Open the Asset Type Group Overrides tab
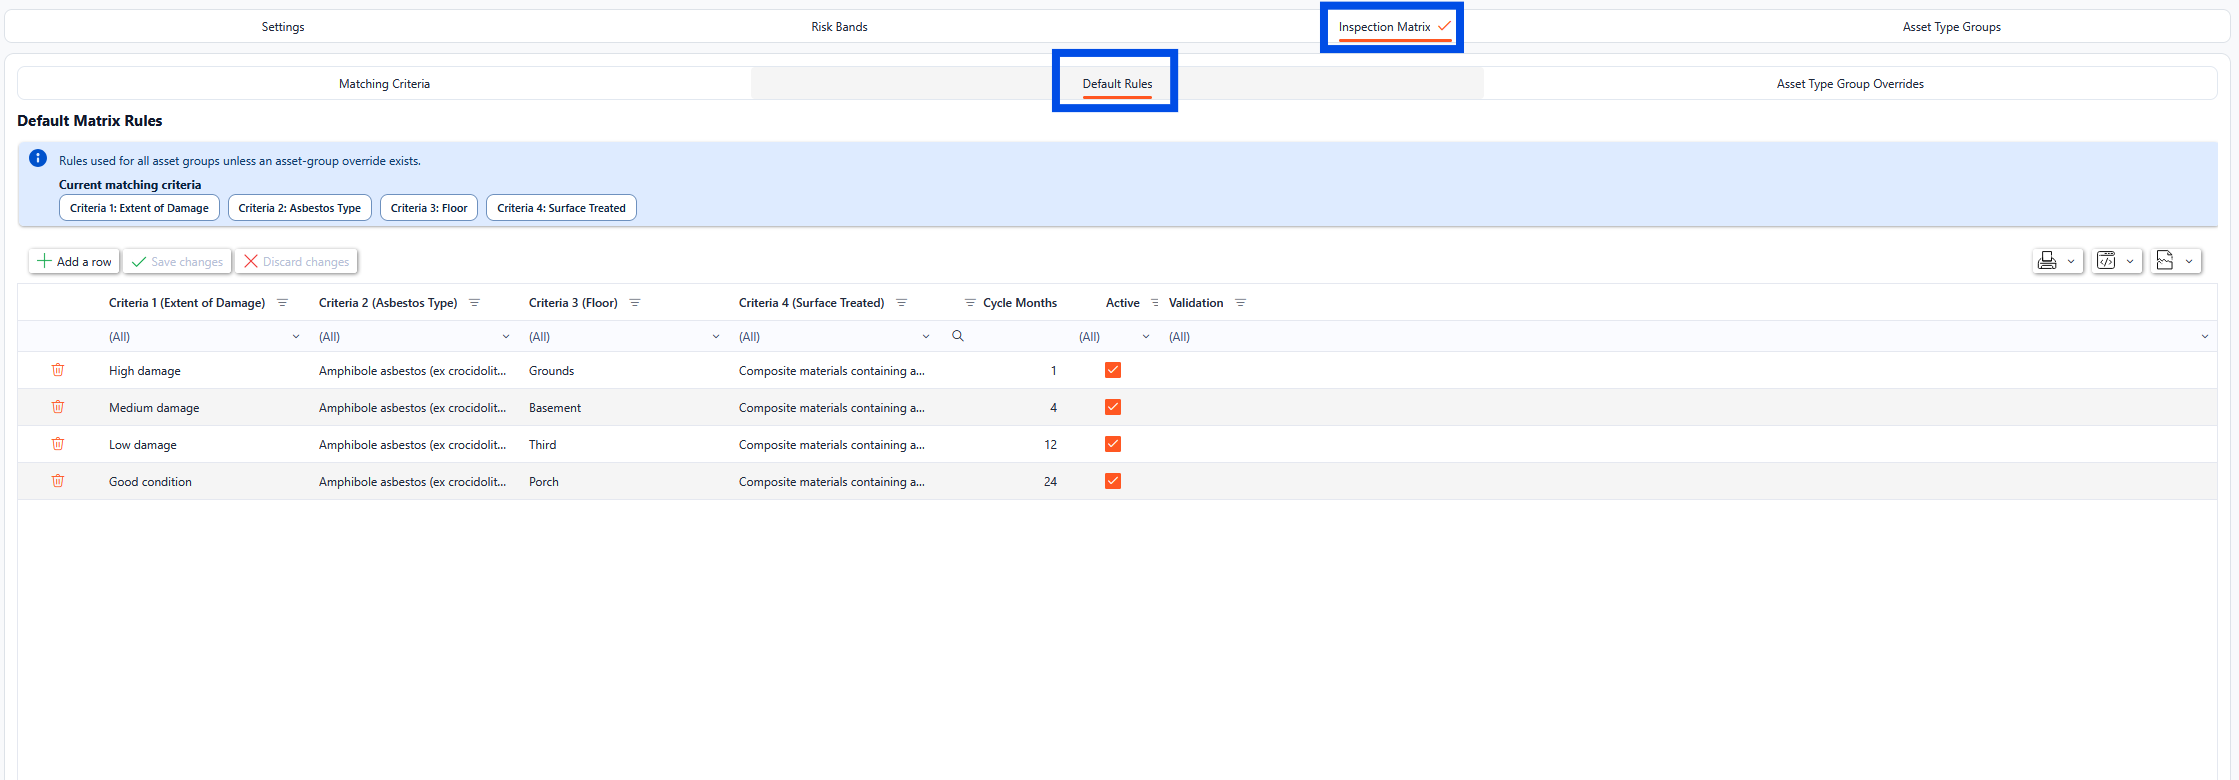Viewport: 2239px width, 780px height. 1849,84
